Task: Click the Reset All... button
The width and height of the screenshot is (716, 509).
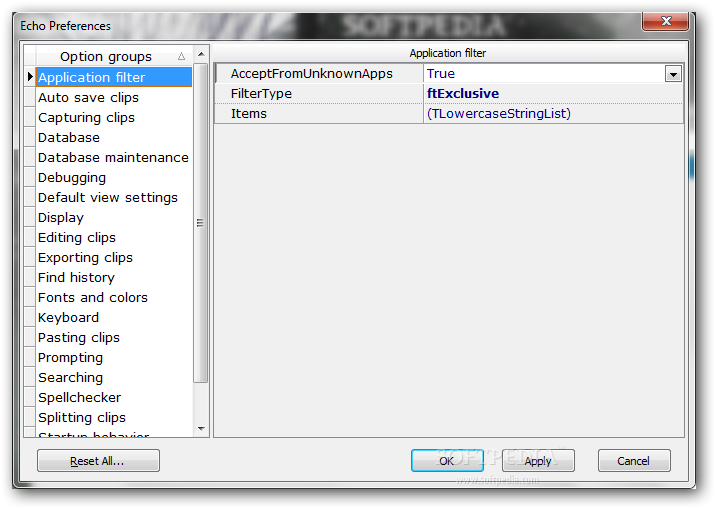Action: click(98, 461)
